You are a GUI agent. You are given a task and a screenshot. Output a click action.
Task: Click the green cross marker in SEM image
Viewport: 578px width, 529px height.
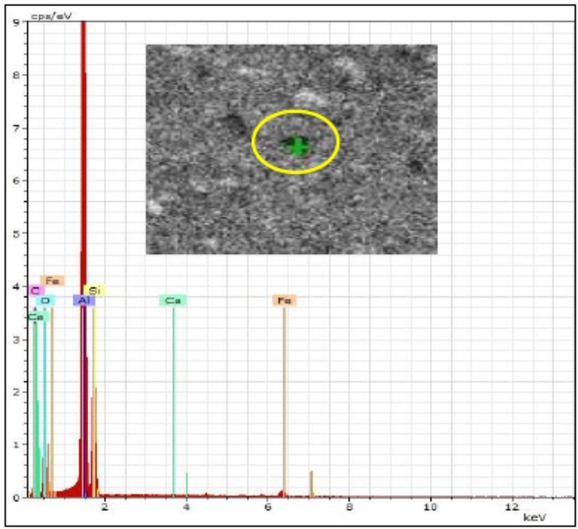pyautogui.click(x=297, y=146)
